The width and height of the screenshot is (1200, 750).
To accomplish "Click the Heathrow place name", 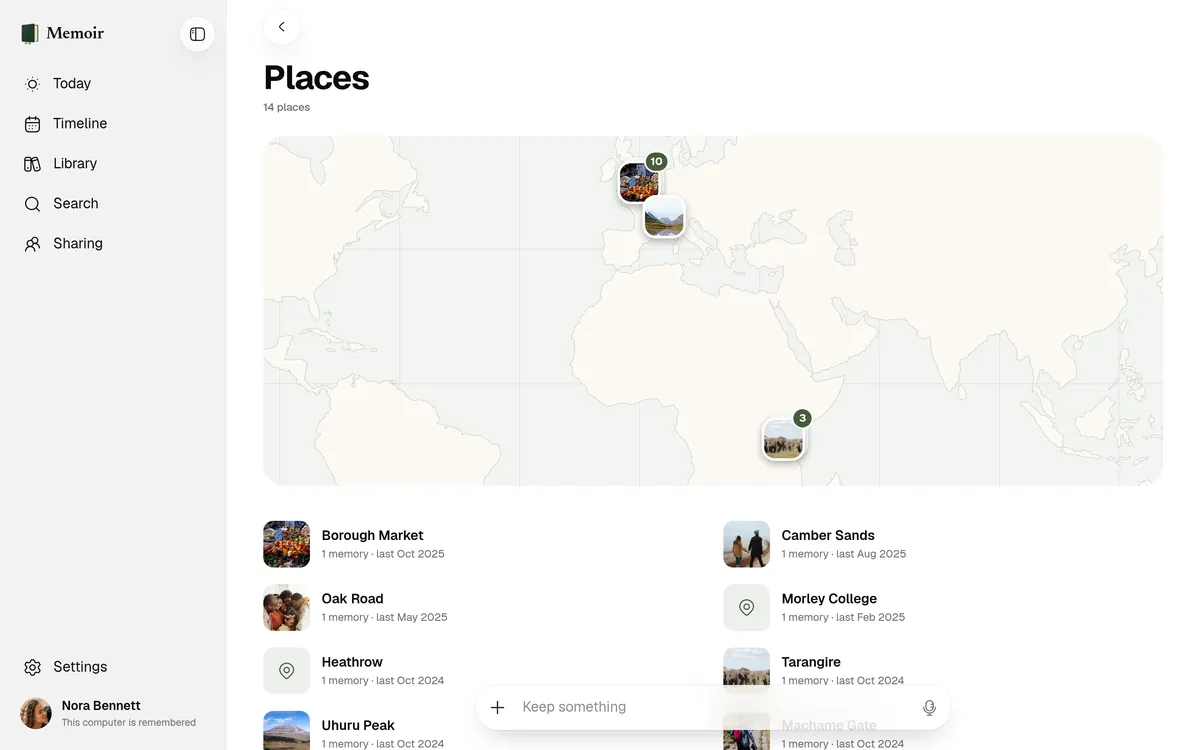I will (352, 662).
